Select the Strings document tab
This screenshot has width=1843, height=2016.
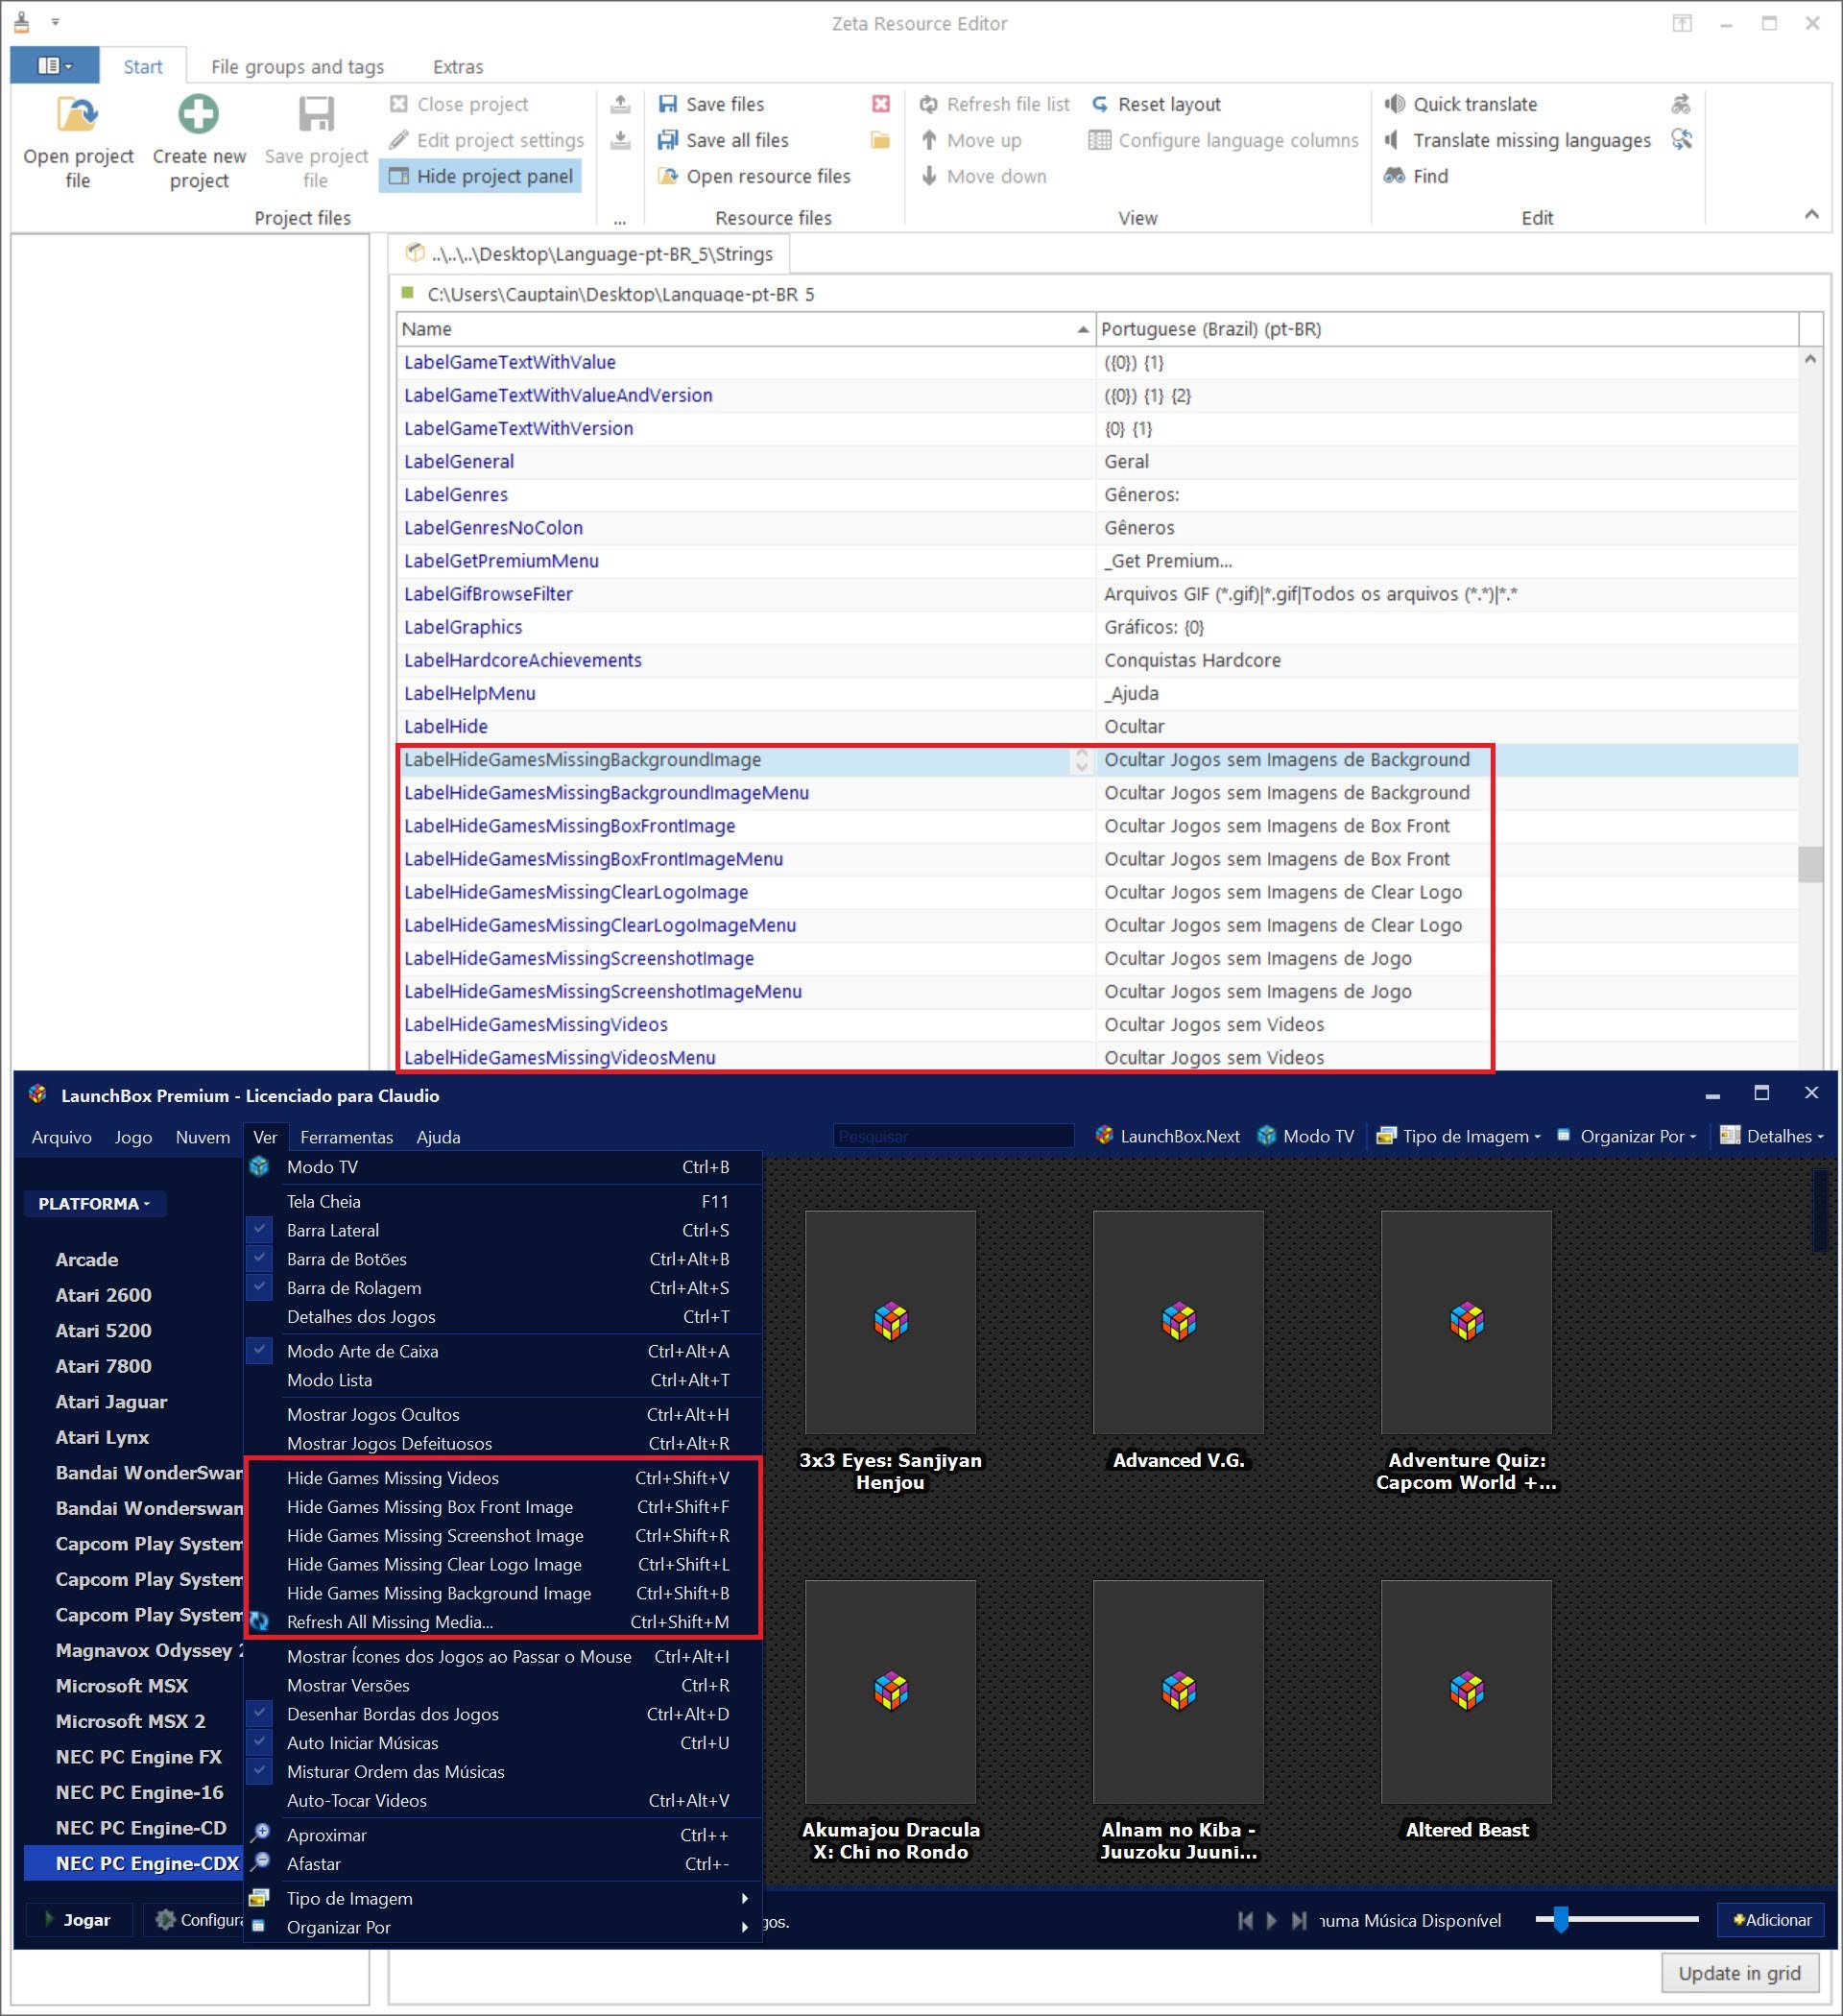(590, 254)
